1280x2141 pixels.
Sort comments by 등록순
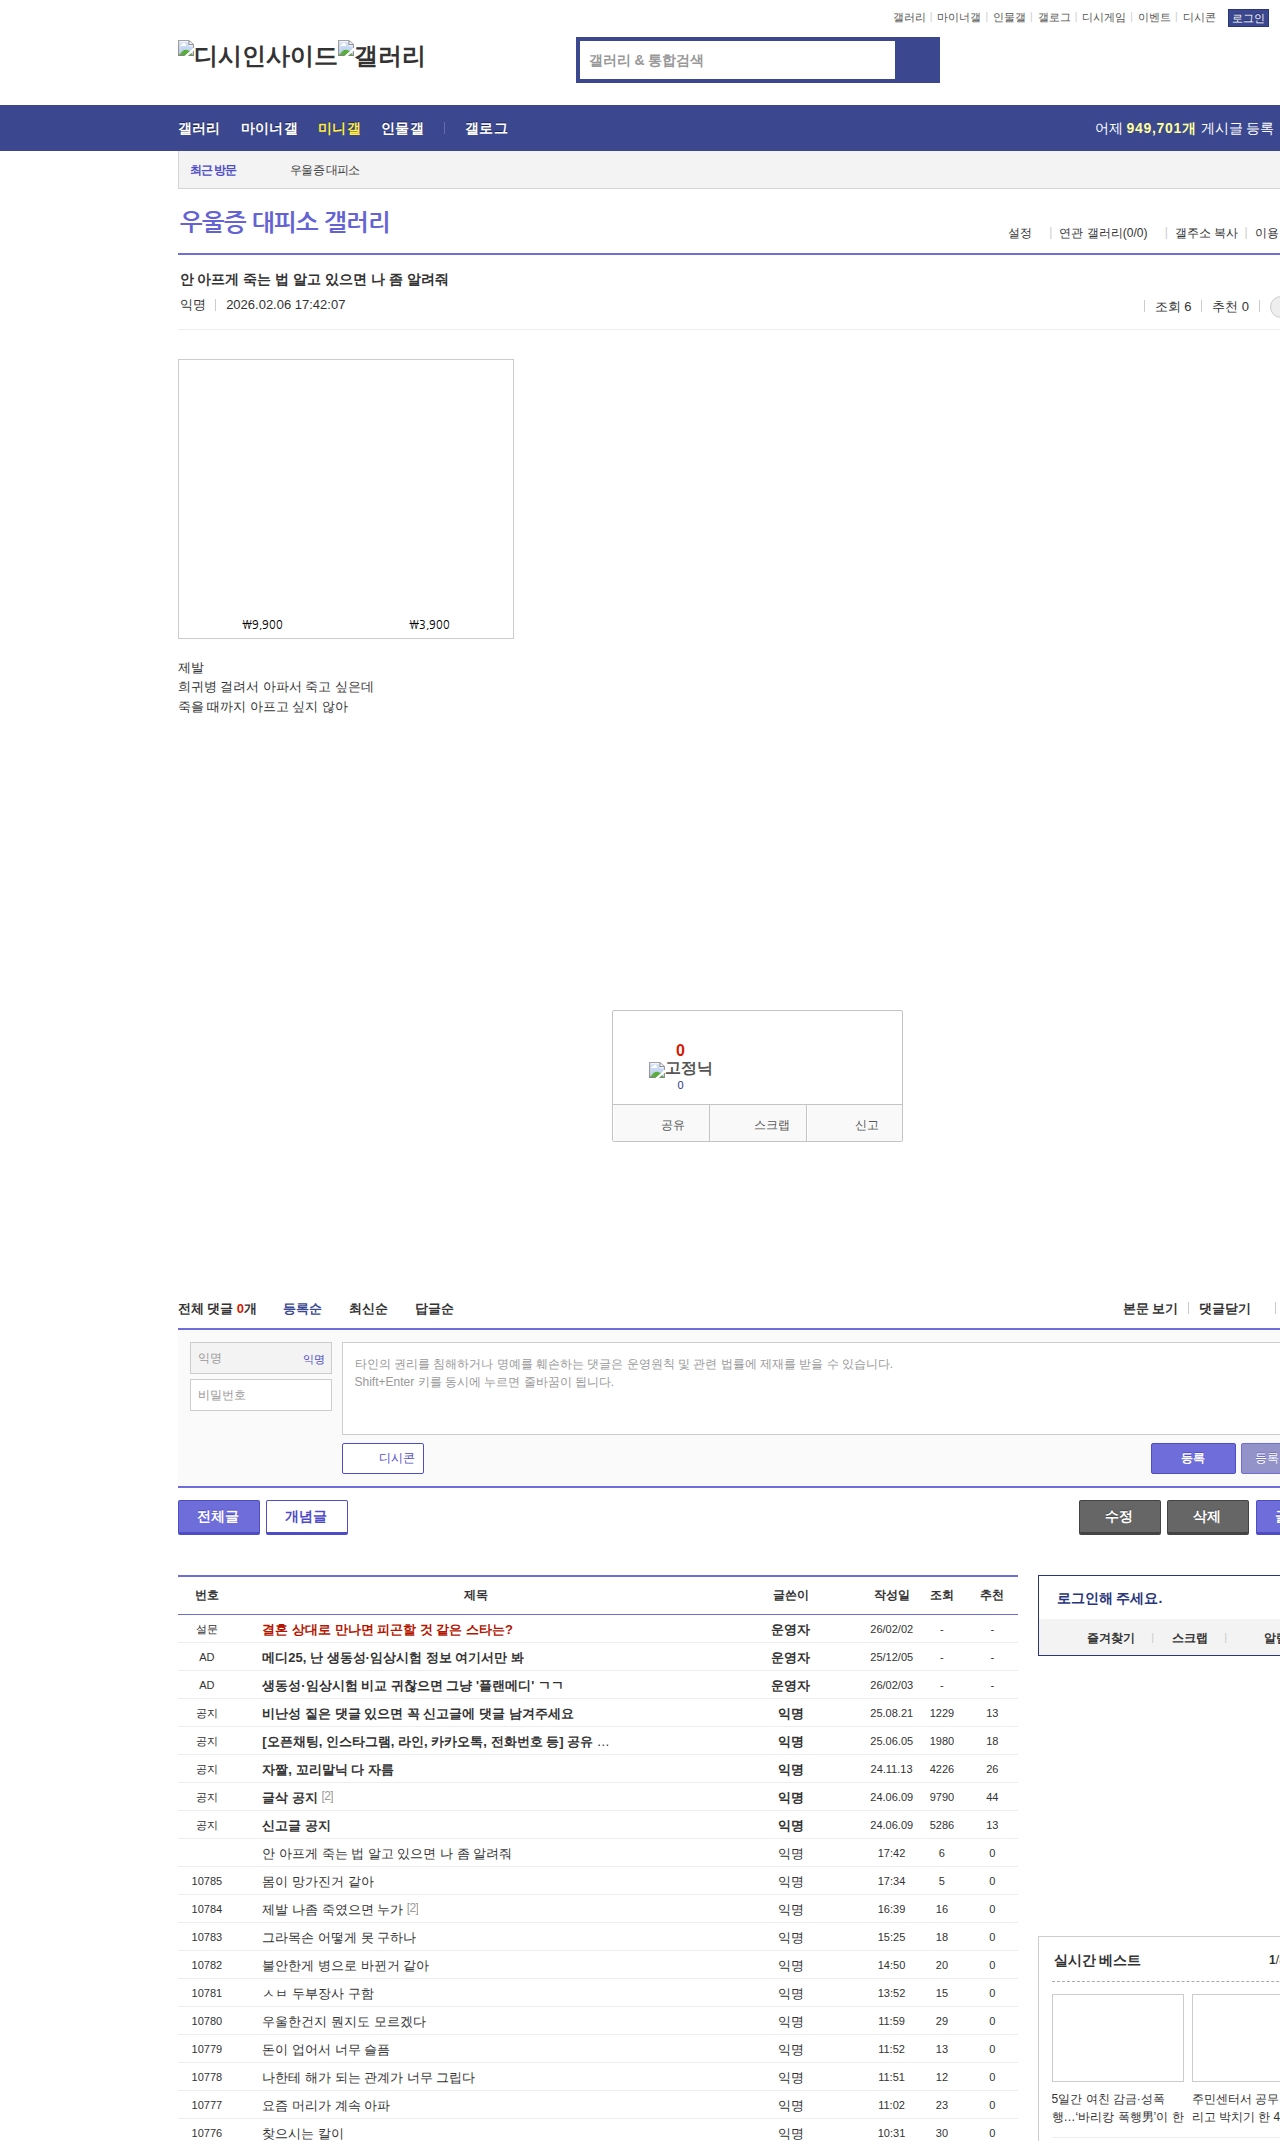pos(302,1309)
